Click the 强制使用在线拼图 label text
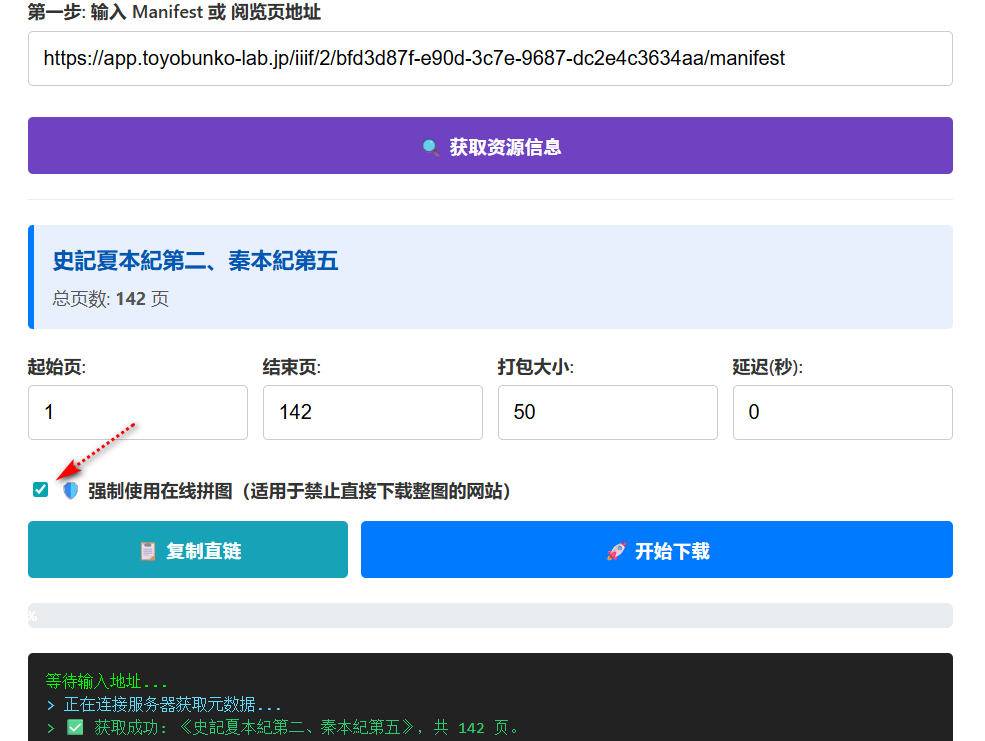Screen dimensions: 985x741 [299, 491]
